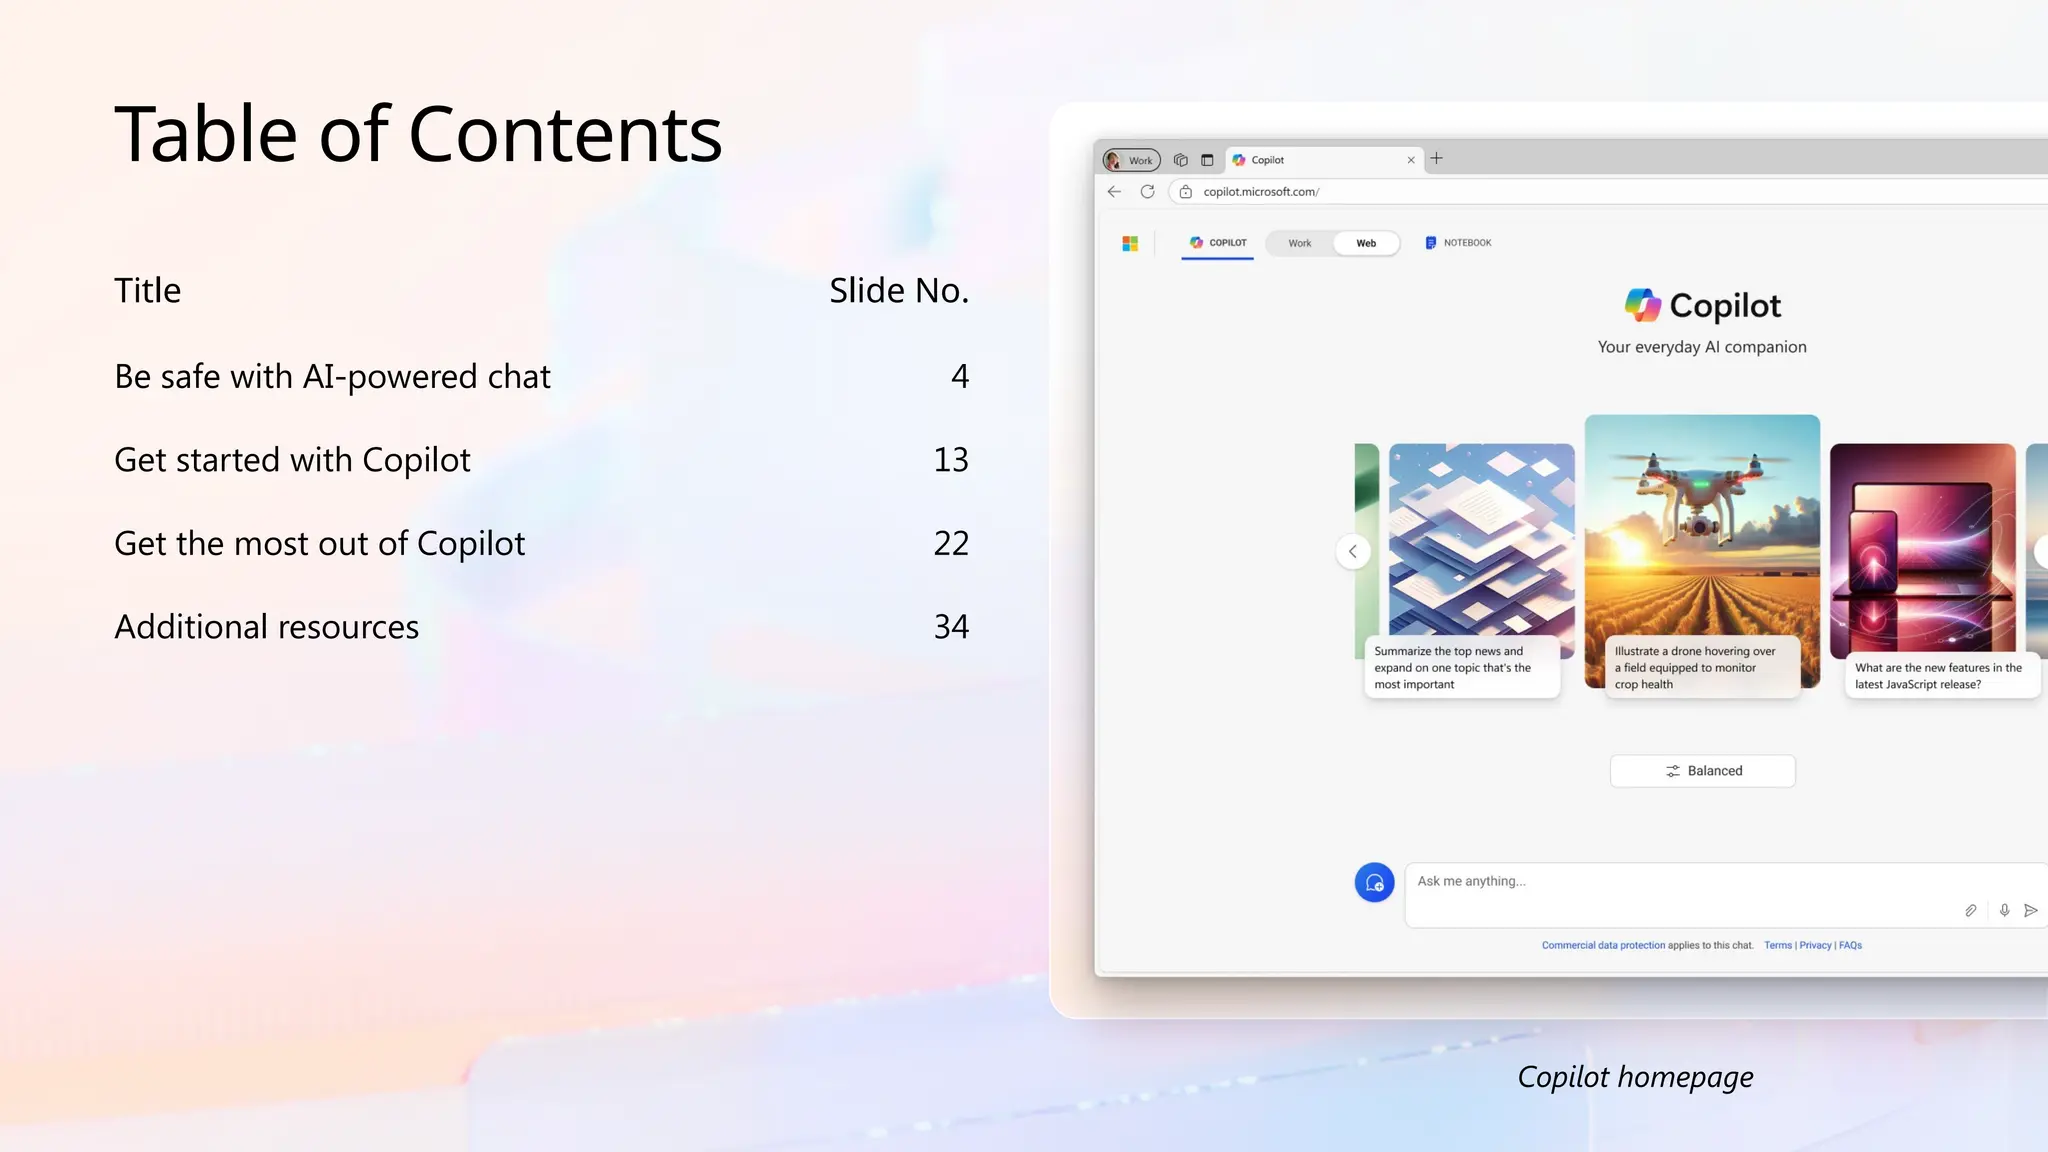Switch the toggle to Web
This screenshot has height=1152, width=2048.
point(1366,243)
